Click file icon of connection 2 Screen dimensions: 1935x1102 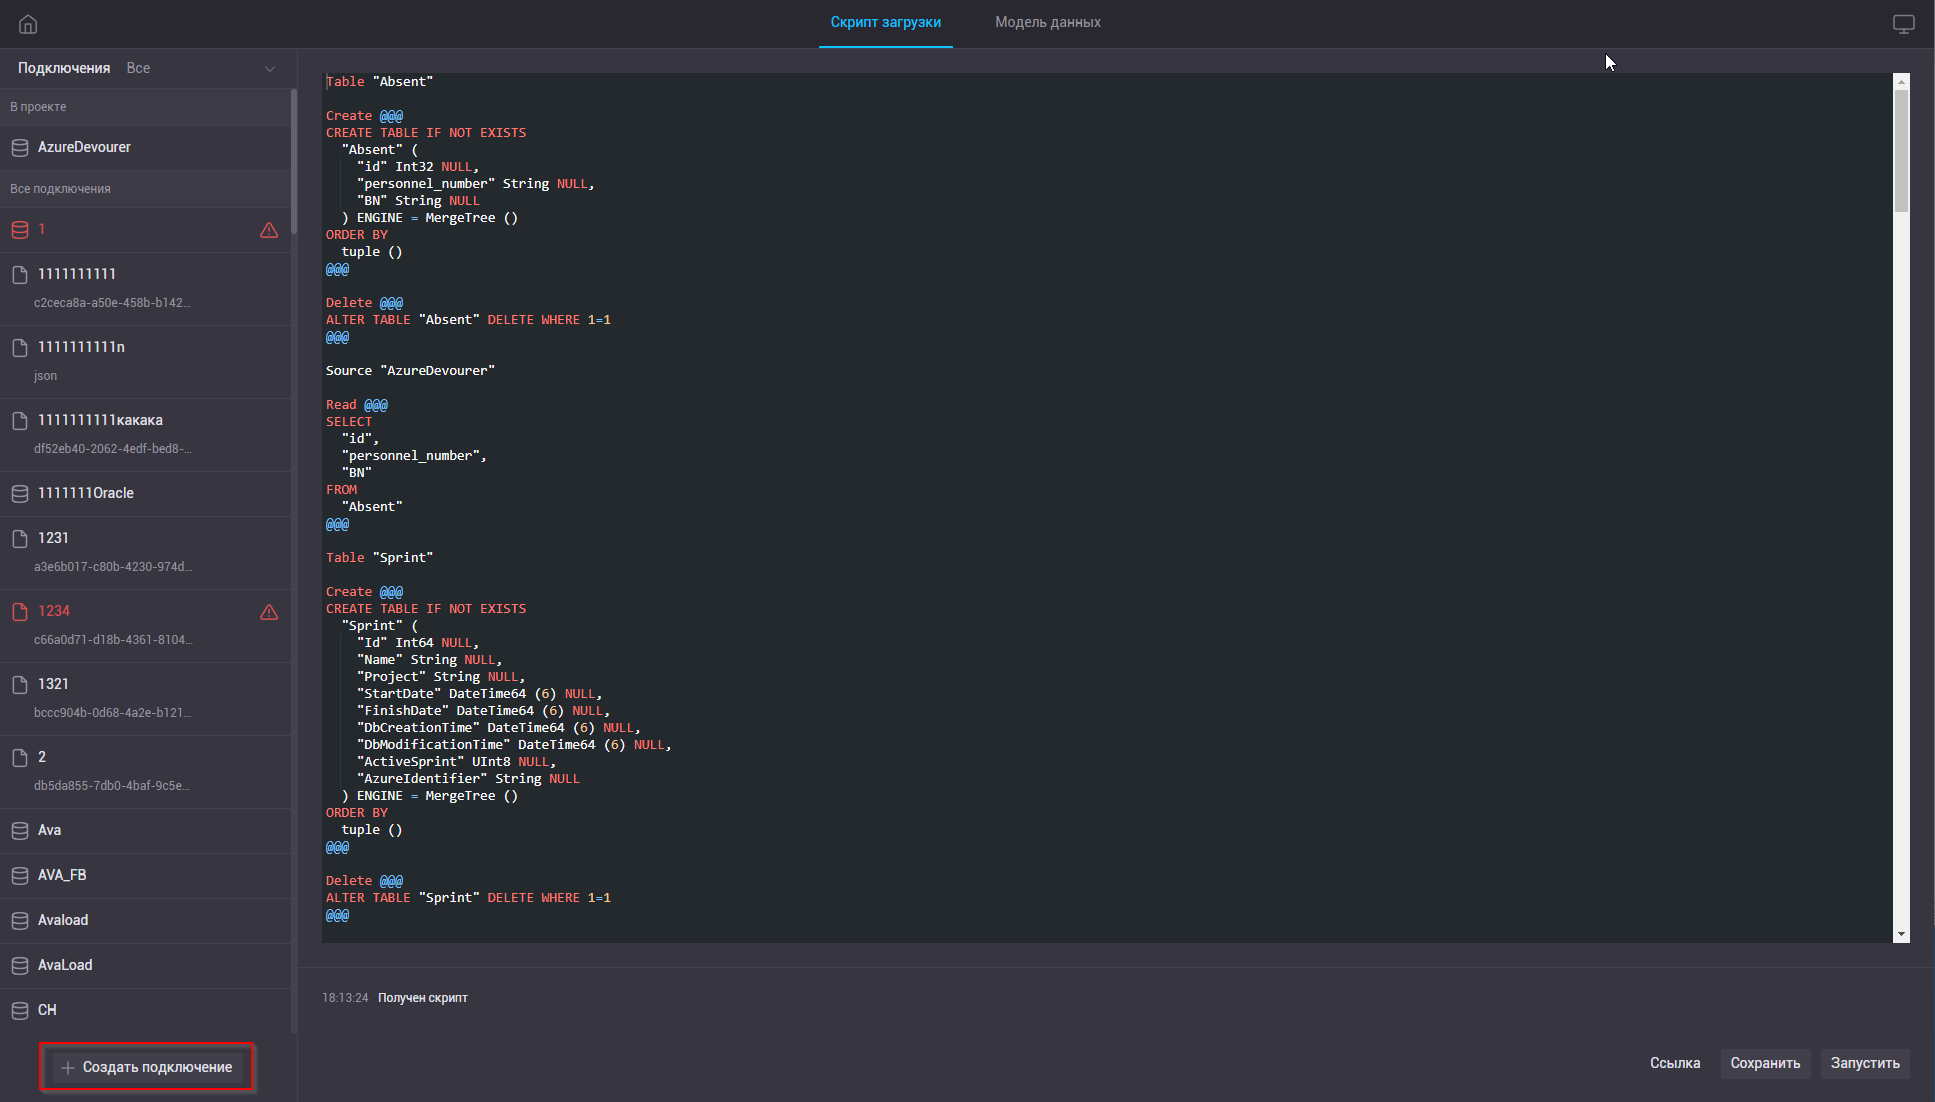pos(20,758)
